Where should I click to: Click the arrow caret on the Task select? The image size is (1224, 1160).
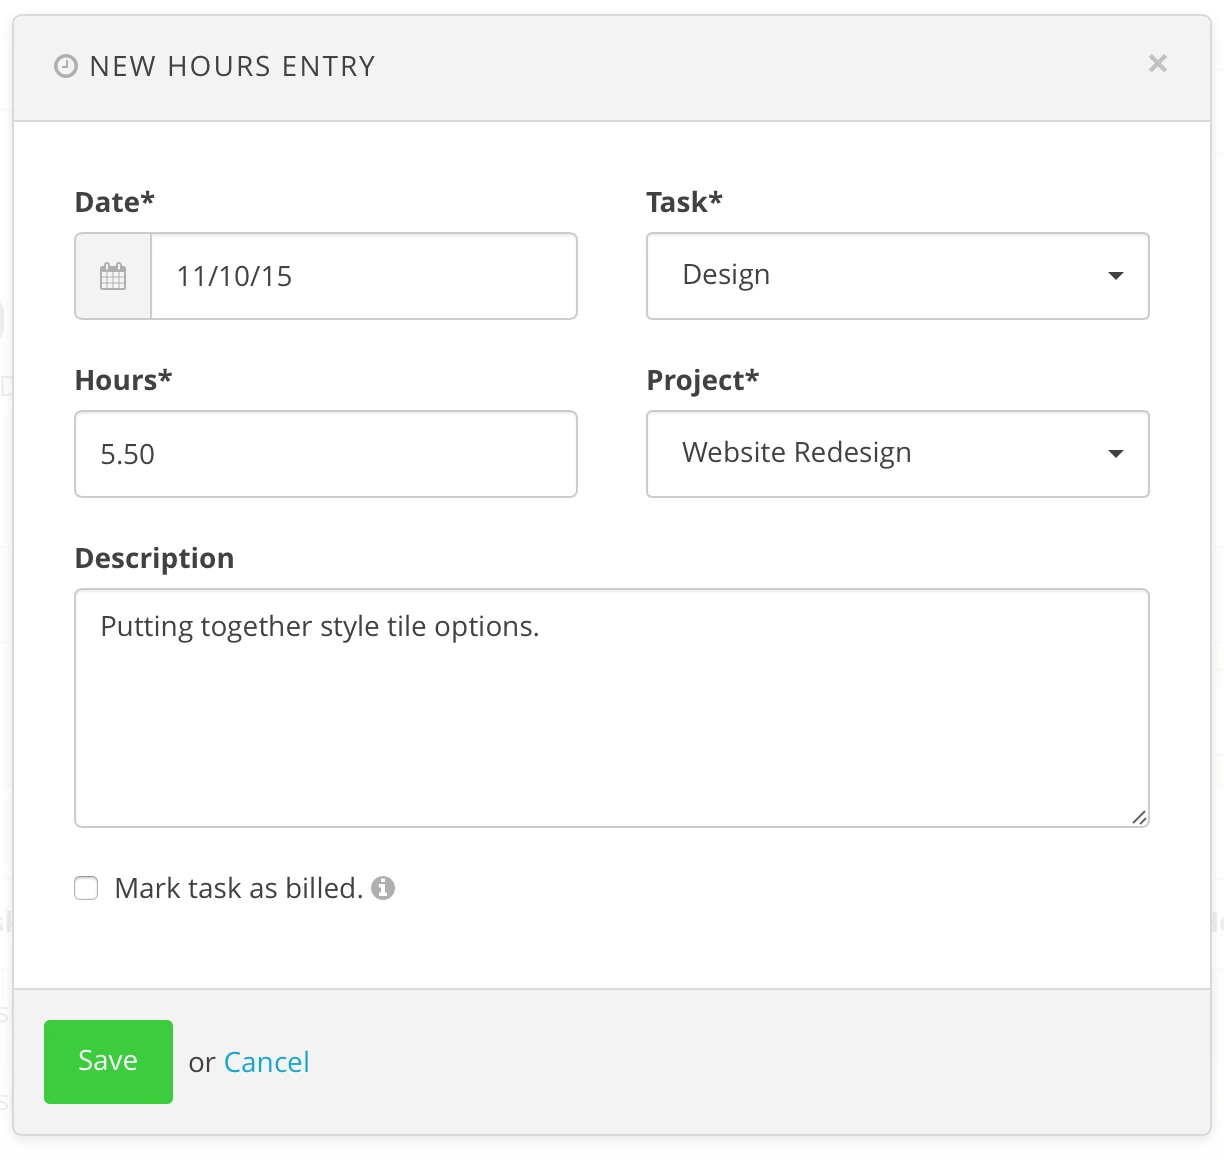click(1116, 276)
